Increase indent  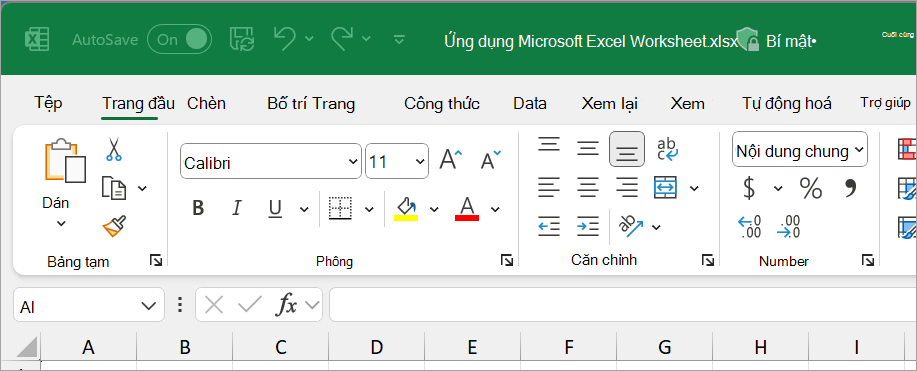[588, 226]
